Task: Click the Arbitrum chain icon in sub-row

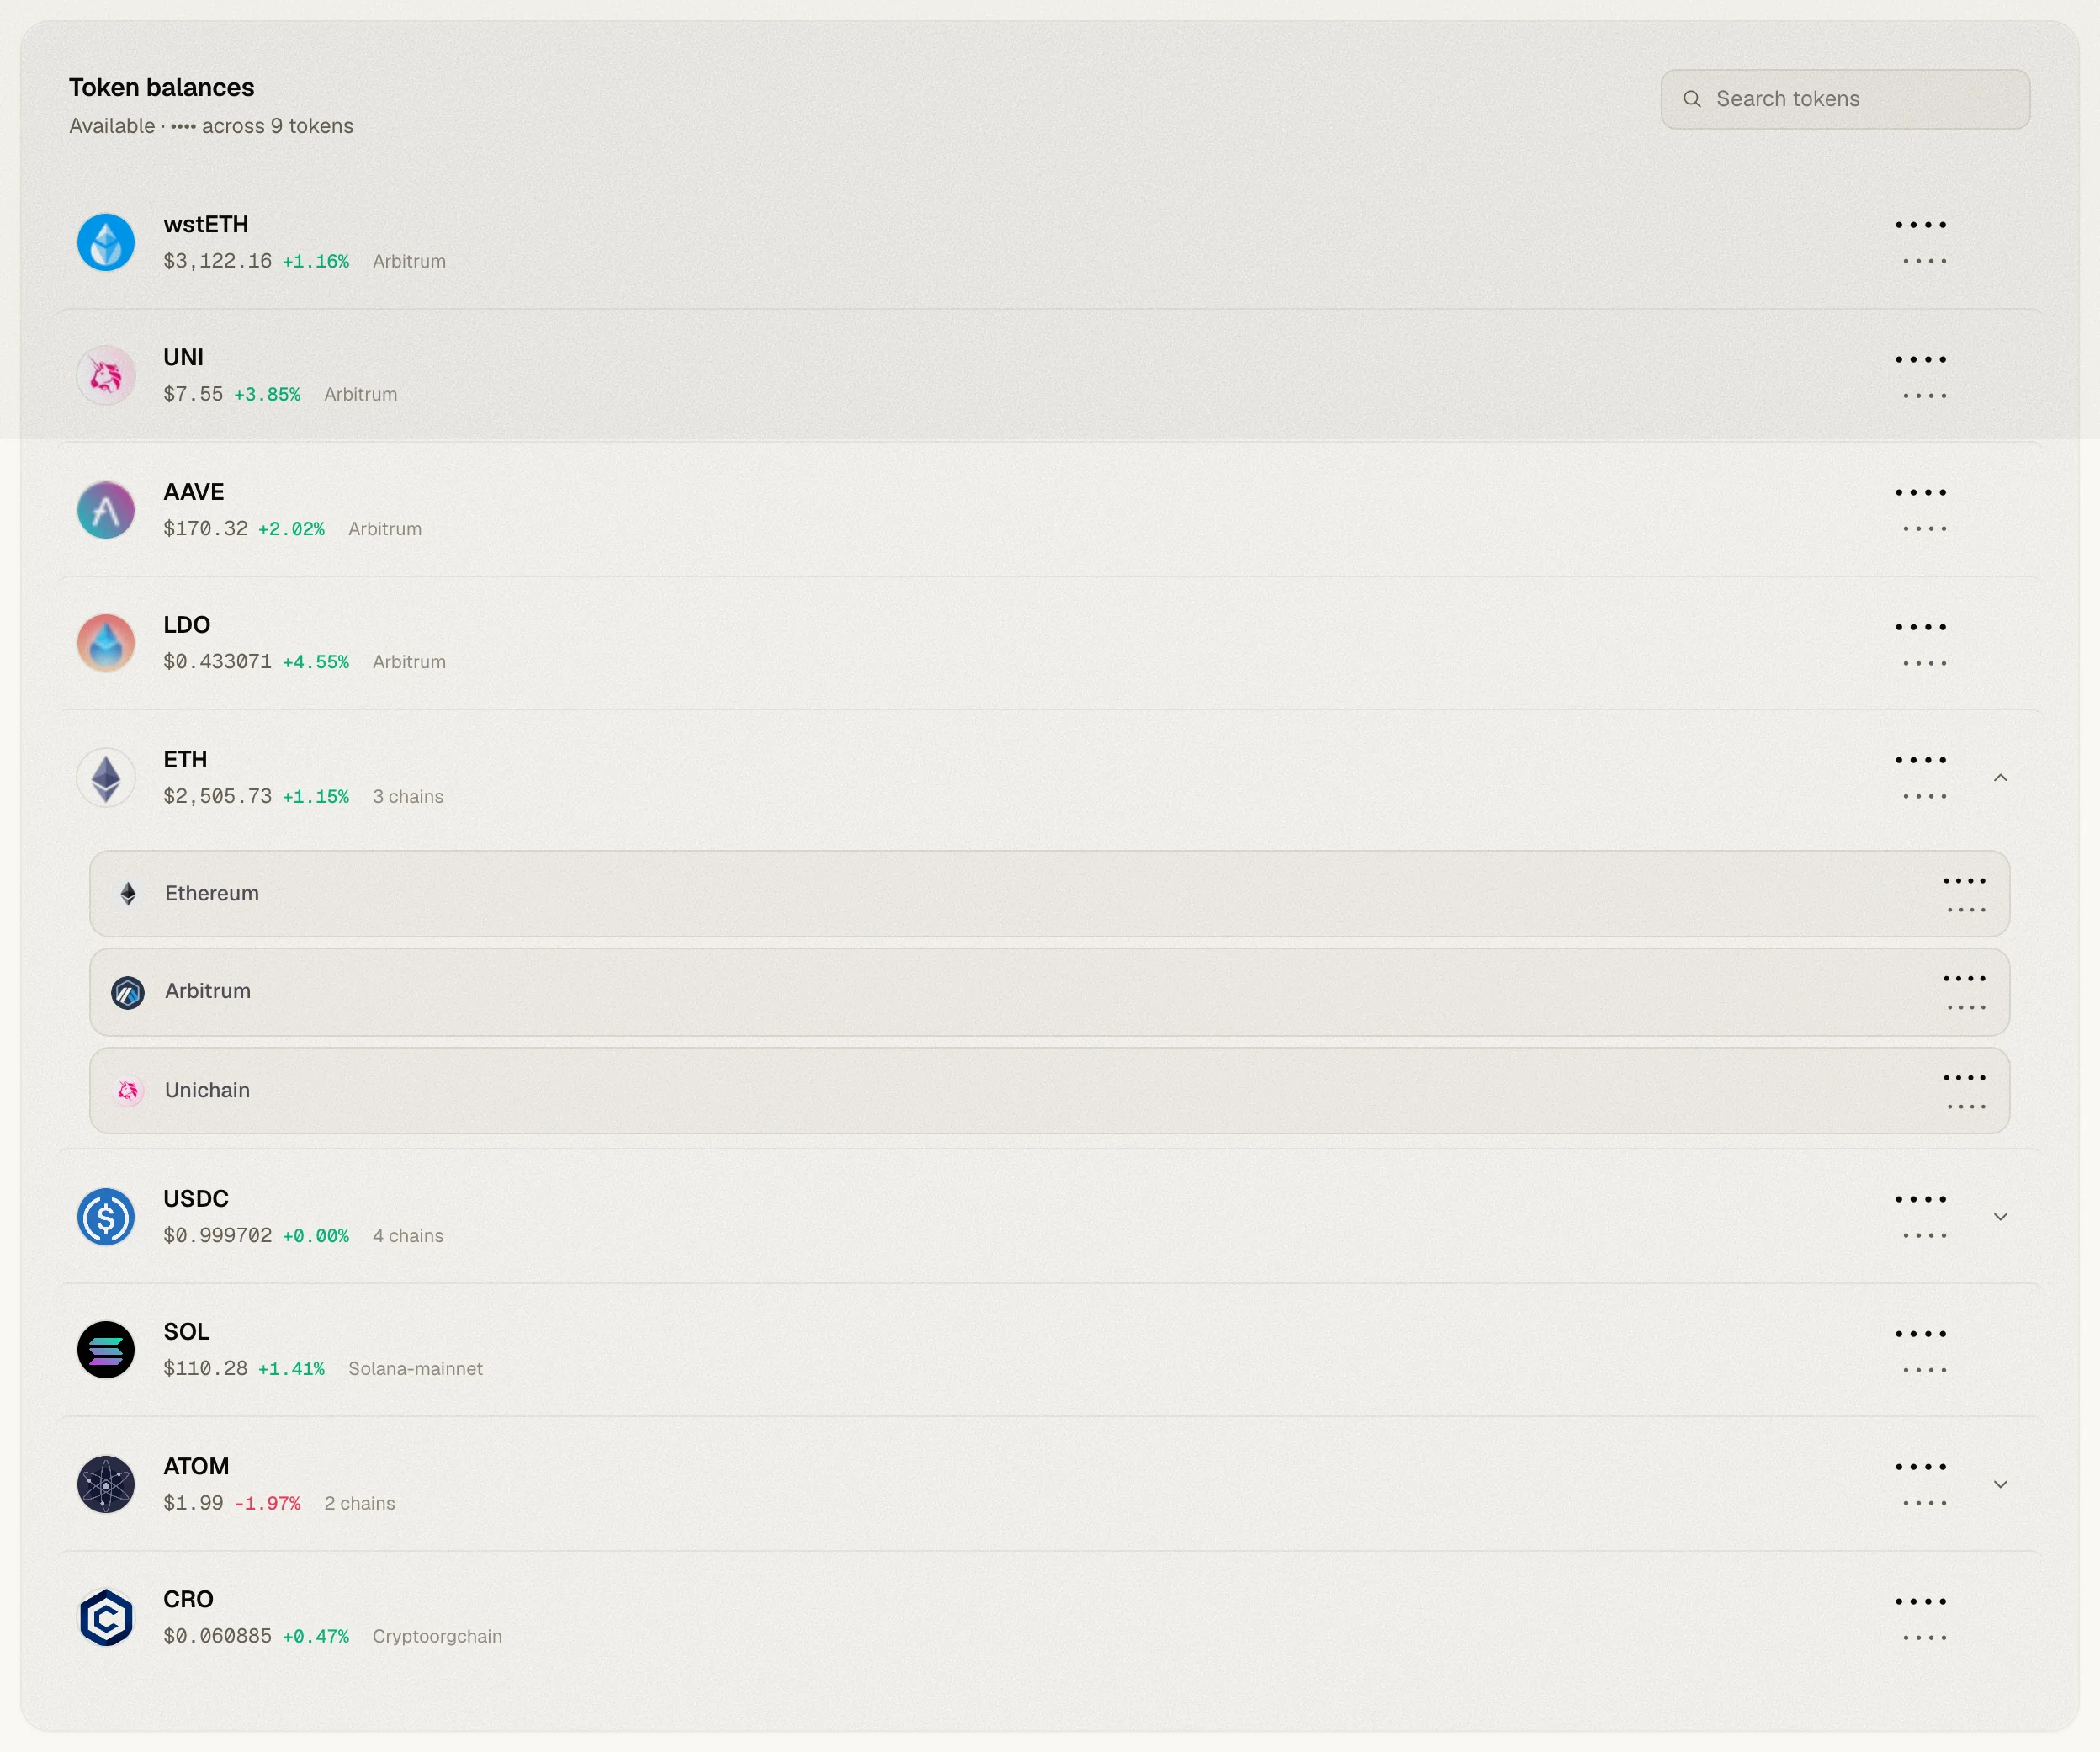Action: point(128,993)
